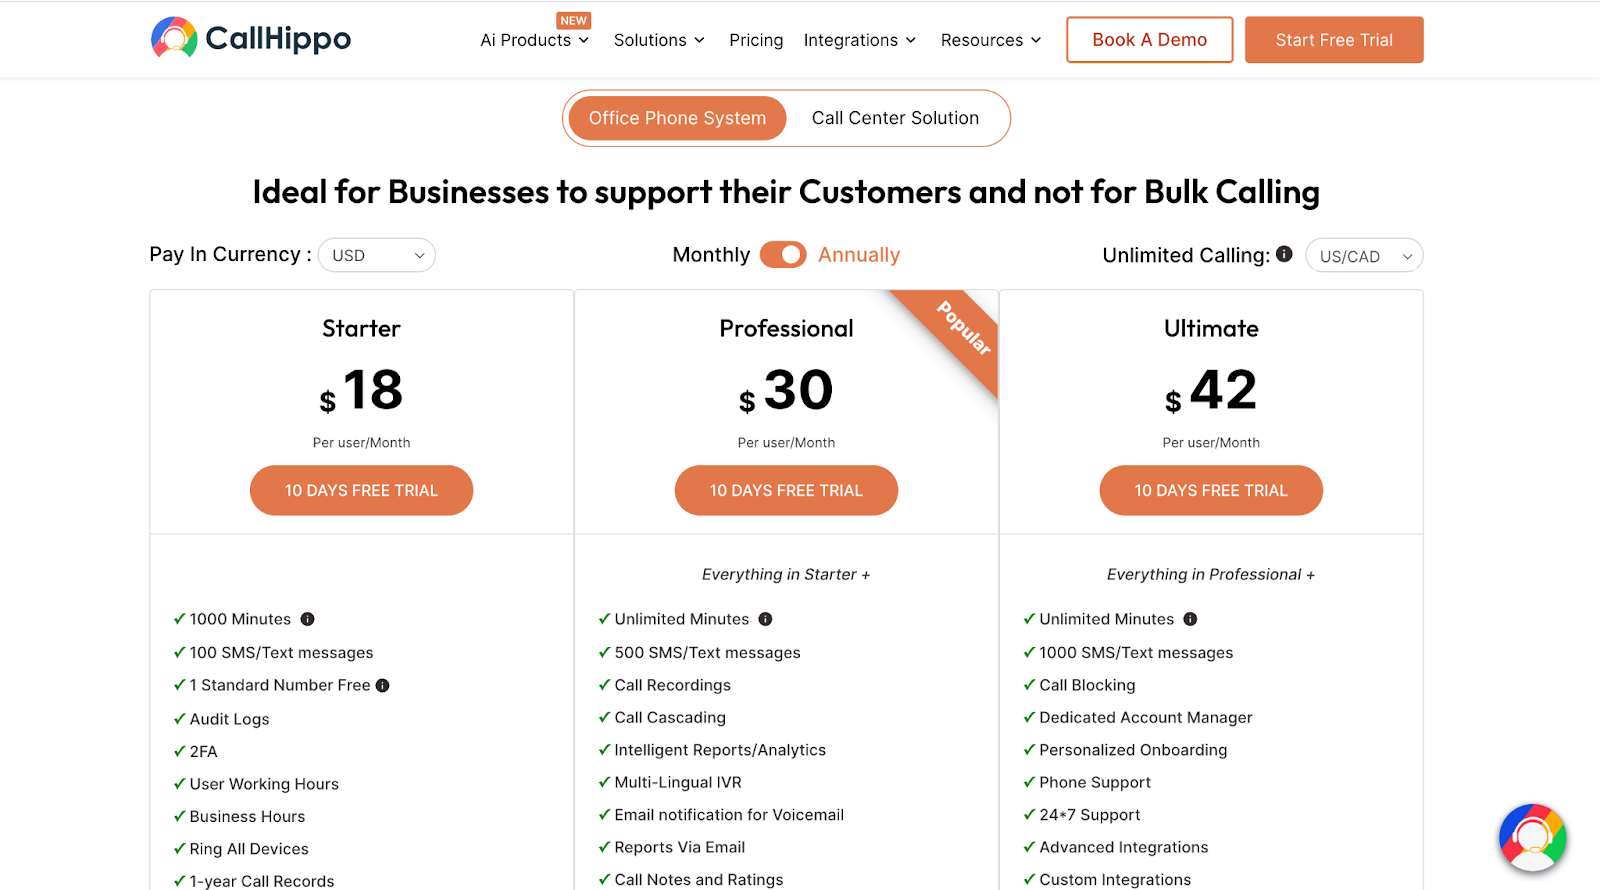Switch to Call Center Solution

(x=895, y=118)
